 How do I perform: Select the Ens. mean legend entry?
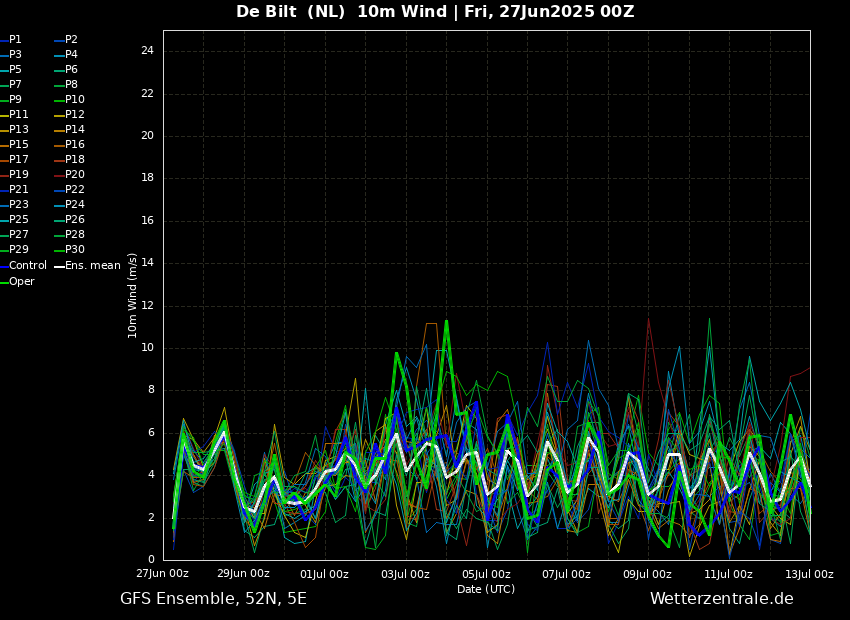(92, 266)
